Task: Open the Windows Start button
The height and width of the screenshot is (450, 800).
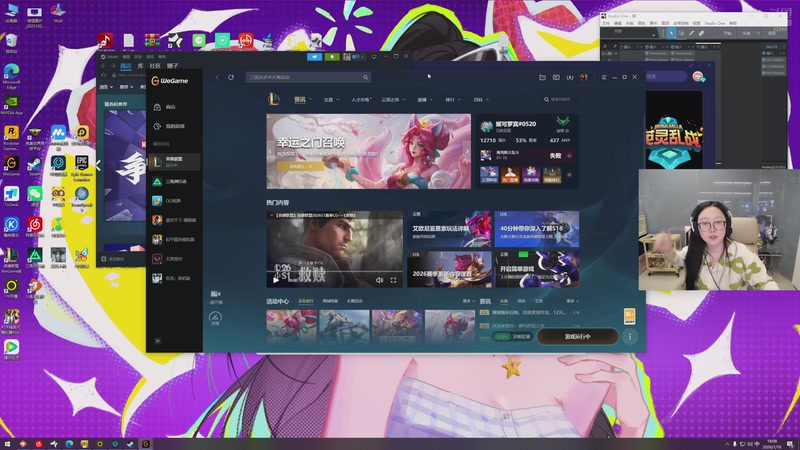Action: tap(7, 444)
